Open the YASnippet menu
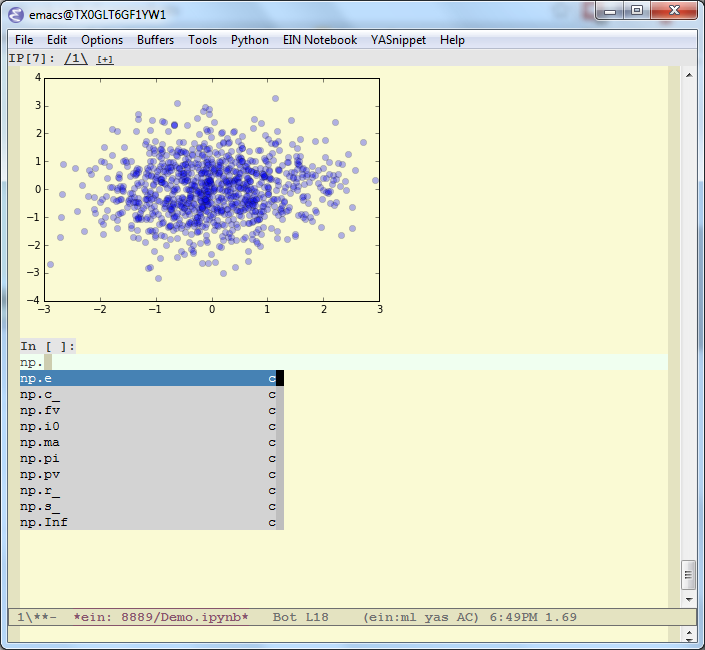 click(x=399, y=40)
